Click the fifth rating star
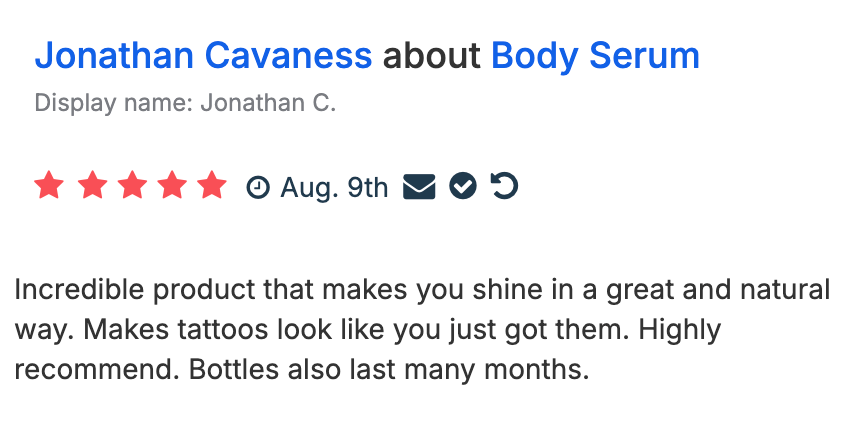This screenshot has width=864, height=434. (x=212, y=186)
